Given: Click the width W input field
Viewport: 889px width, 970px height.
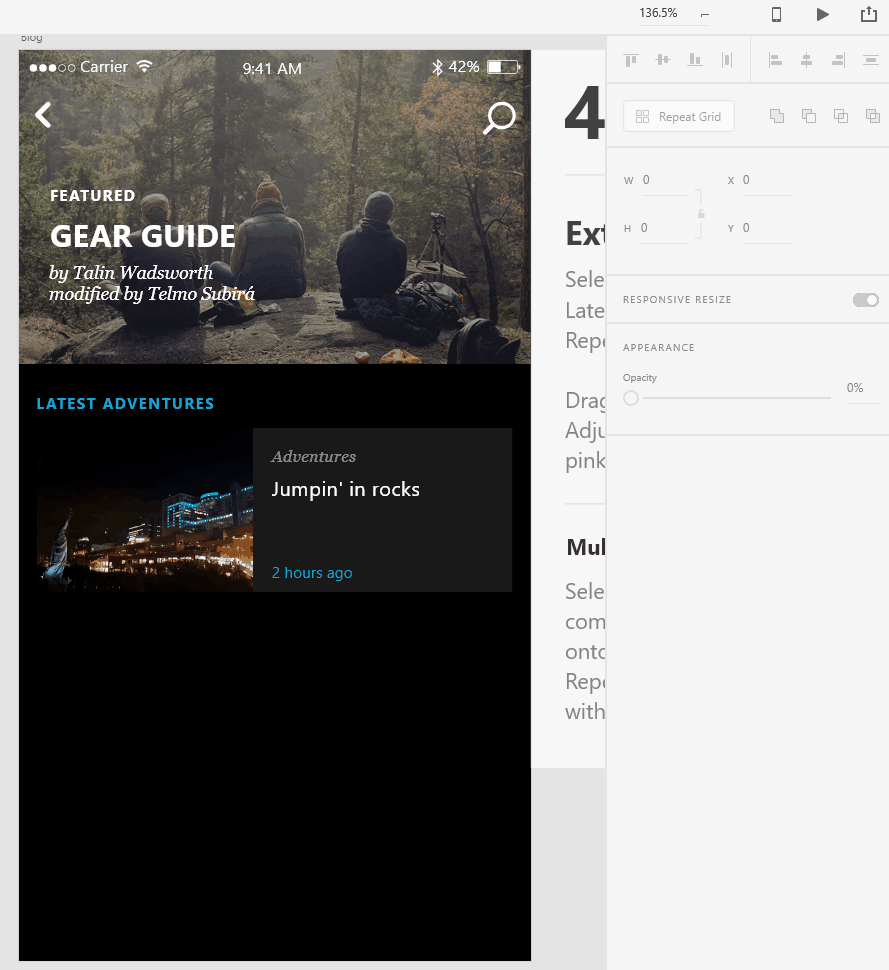Looking at the screenshot, I should (663, 180).
